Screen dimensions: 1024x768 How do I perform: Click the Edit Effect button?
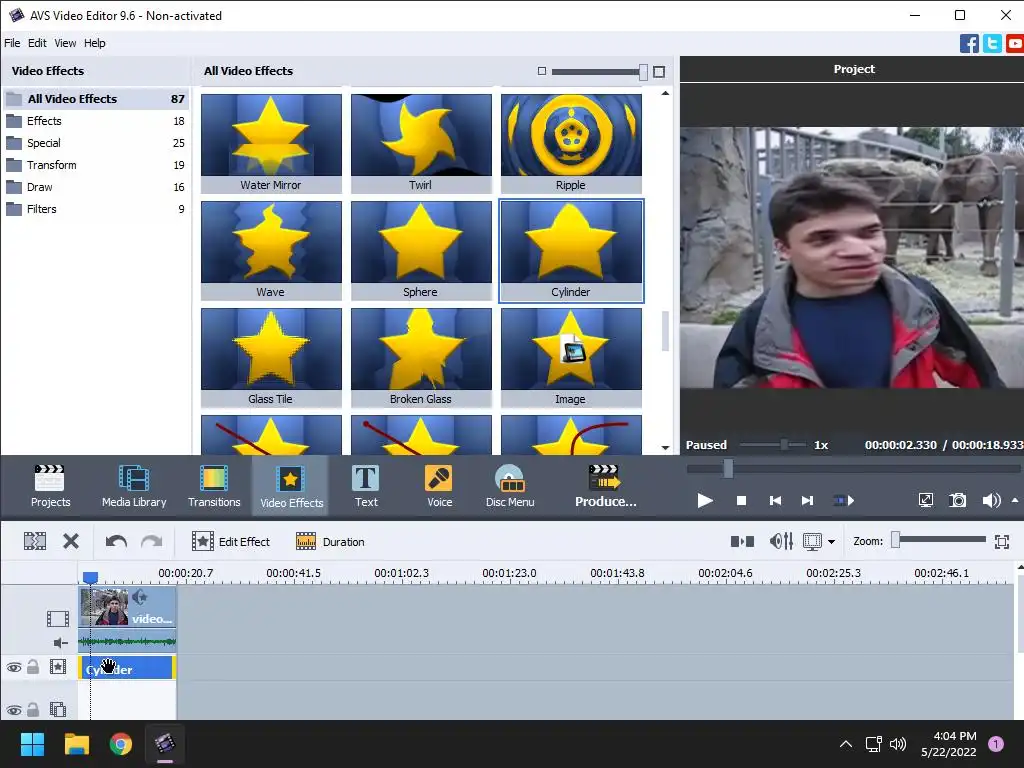(x=231, y=541)
